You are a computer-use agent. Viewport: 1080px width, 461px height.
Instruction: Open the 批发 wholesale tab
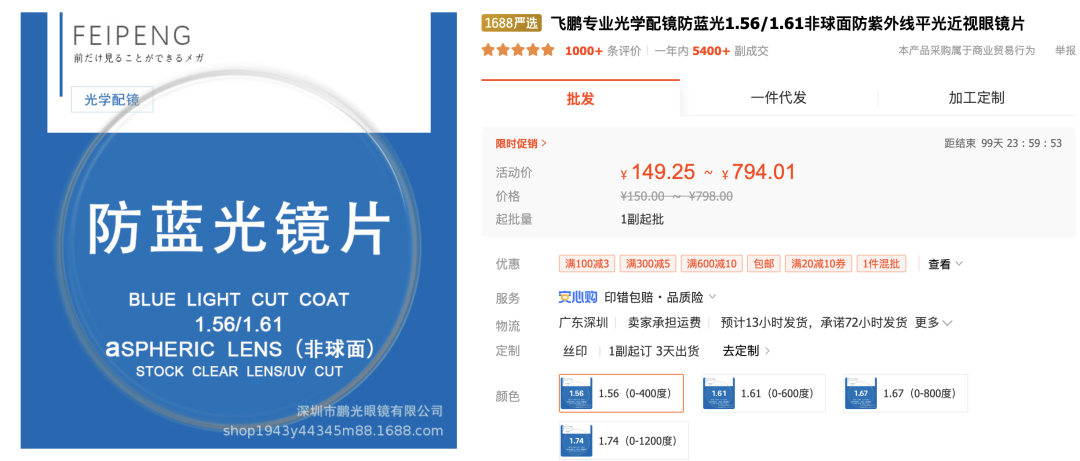[580, 98]
